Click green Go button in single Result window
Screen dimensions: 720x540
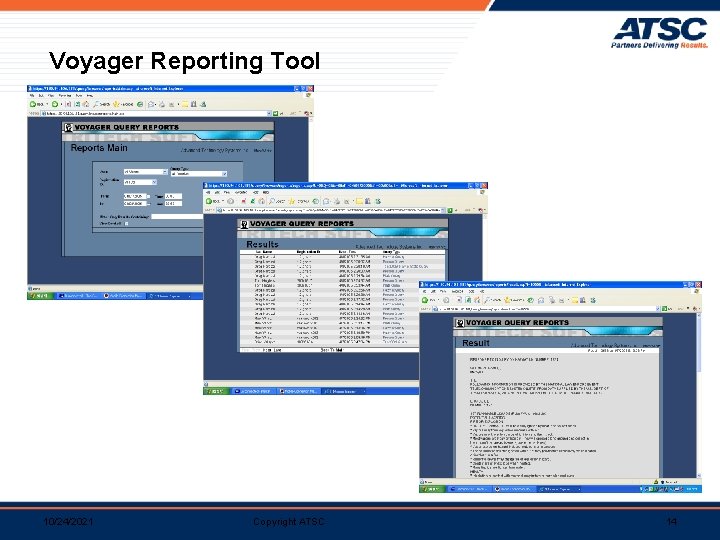click(664, 309)
